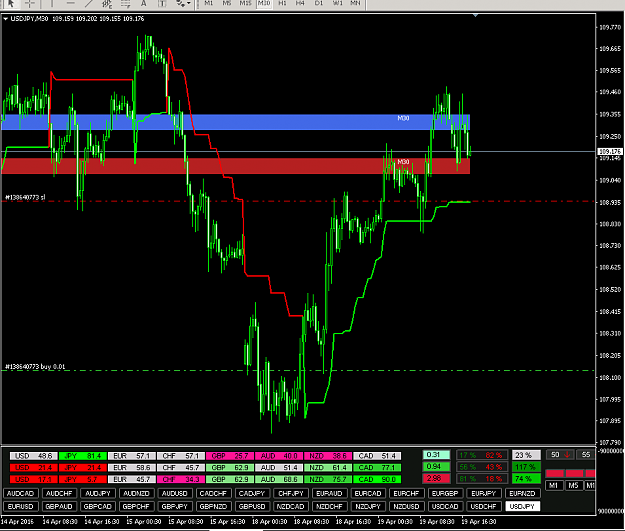Click the '55' value box

click(586, 454)
